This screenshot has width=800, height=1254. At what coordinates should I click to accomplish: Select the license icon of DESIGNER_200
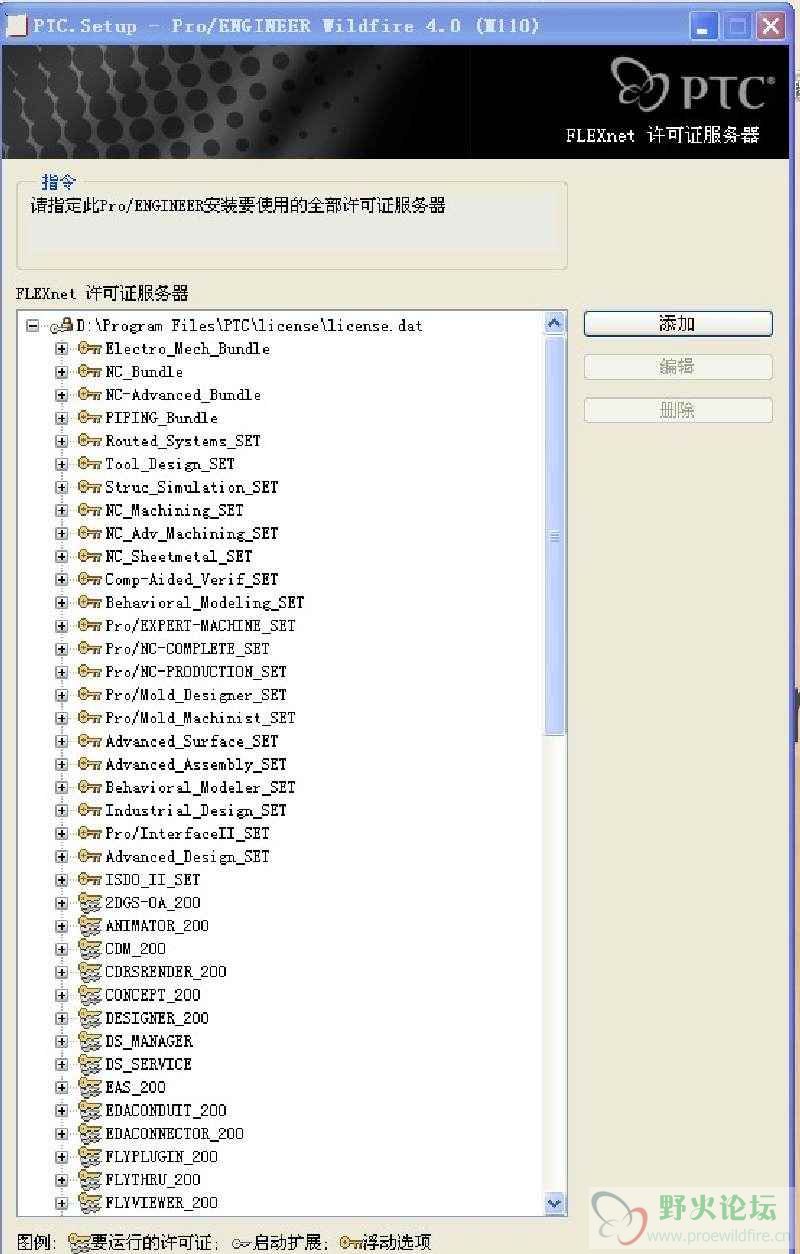pos(90,1017)
